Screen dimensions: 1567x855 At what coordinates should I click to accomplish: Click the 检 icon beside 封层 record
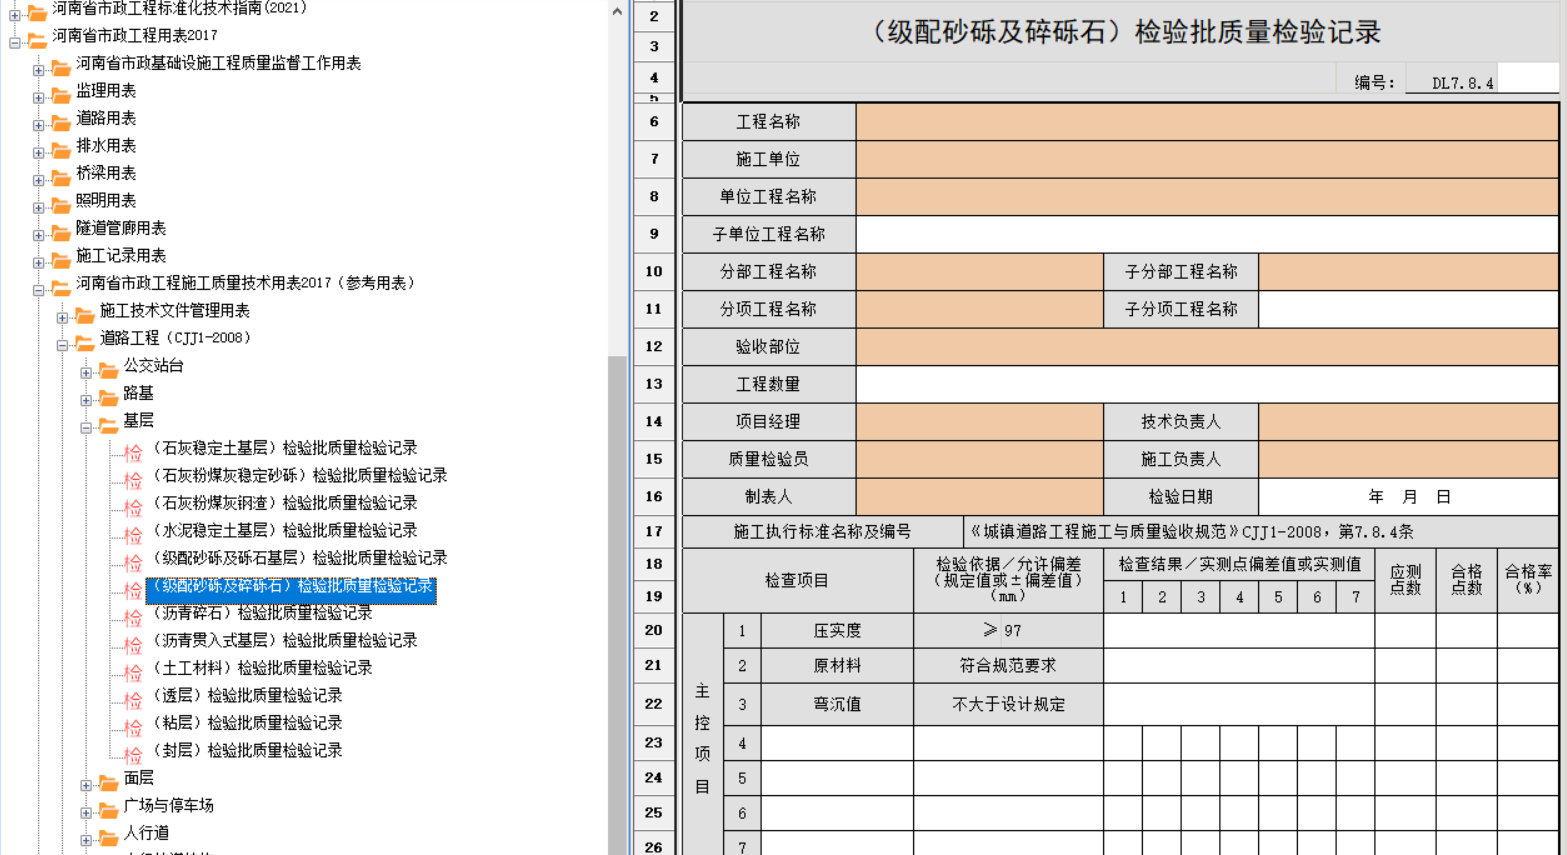tap(133, 754)
